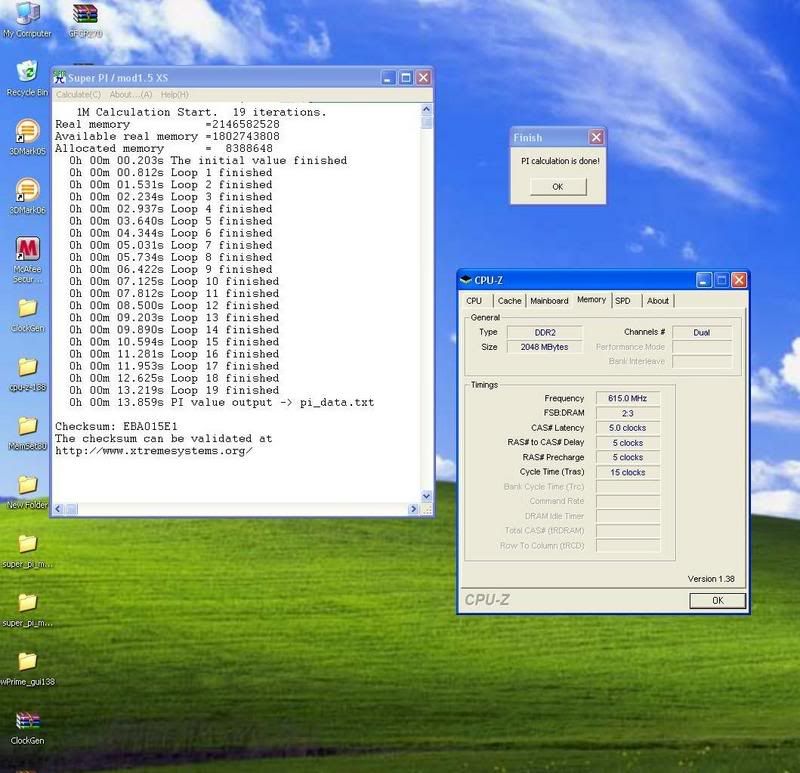
Task: Click the DDR2 memory type field
Action: coord(544,333)
